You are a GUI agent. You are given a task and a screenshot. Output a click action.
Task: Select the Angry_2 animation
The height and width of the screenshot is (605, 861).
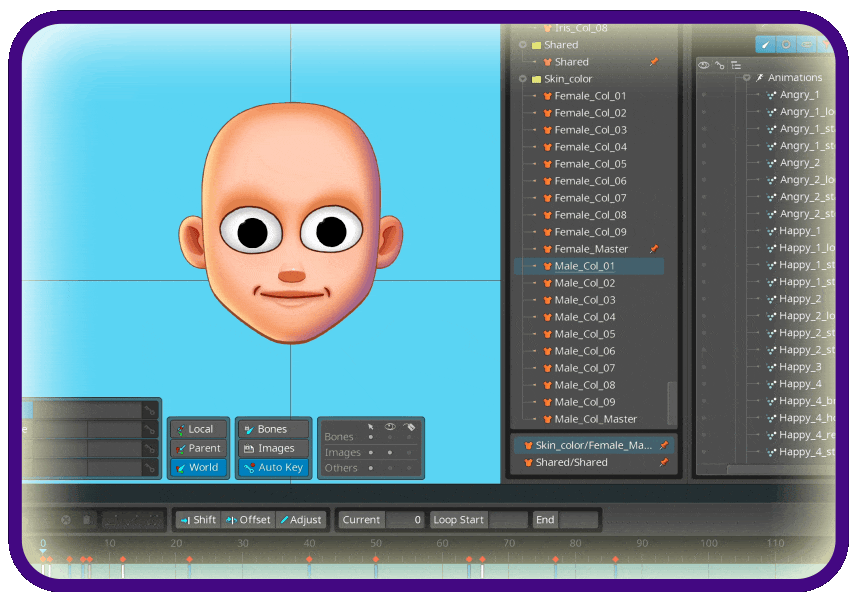pos(799,163)
